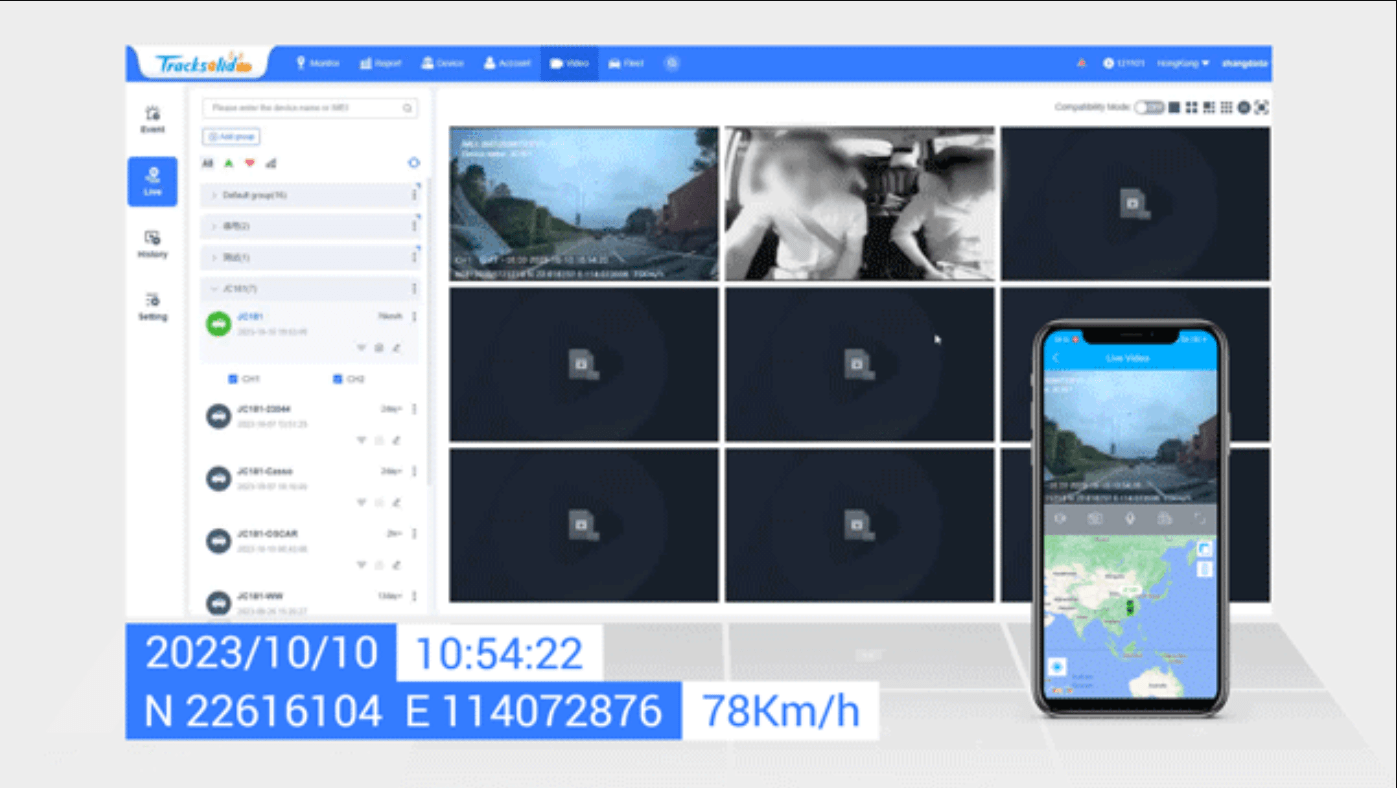1397x788 pixels.
Task: Expand the Default group(16) row
Action: pyautogui.click(x=311, y=195)
